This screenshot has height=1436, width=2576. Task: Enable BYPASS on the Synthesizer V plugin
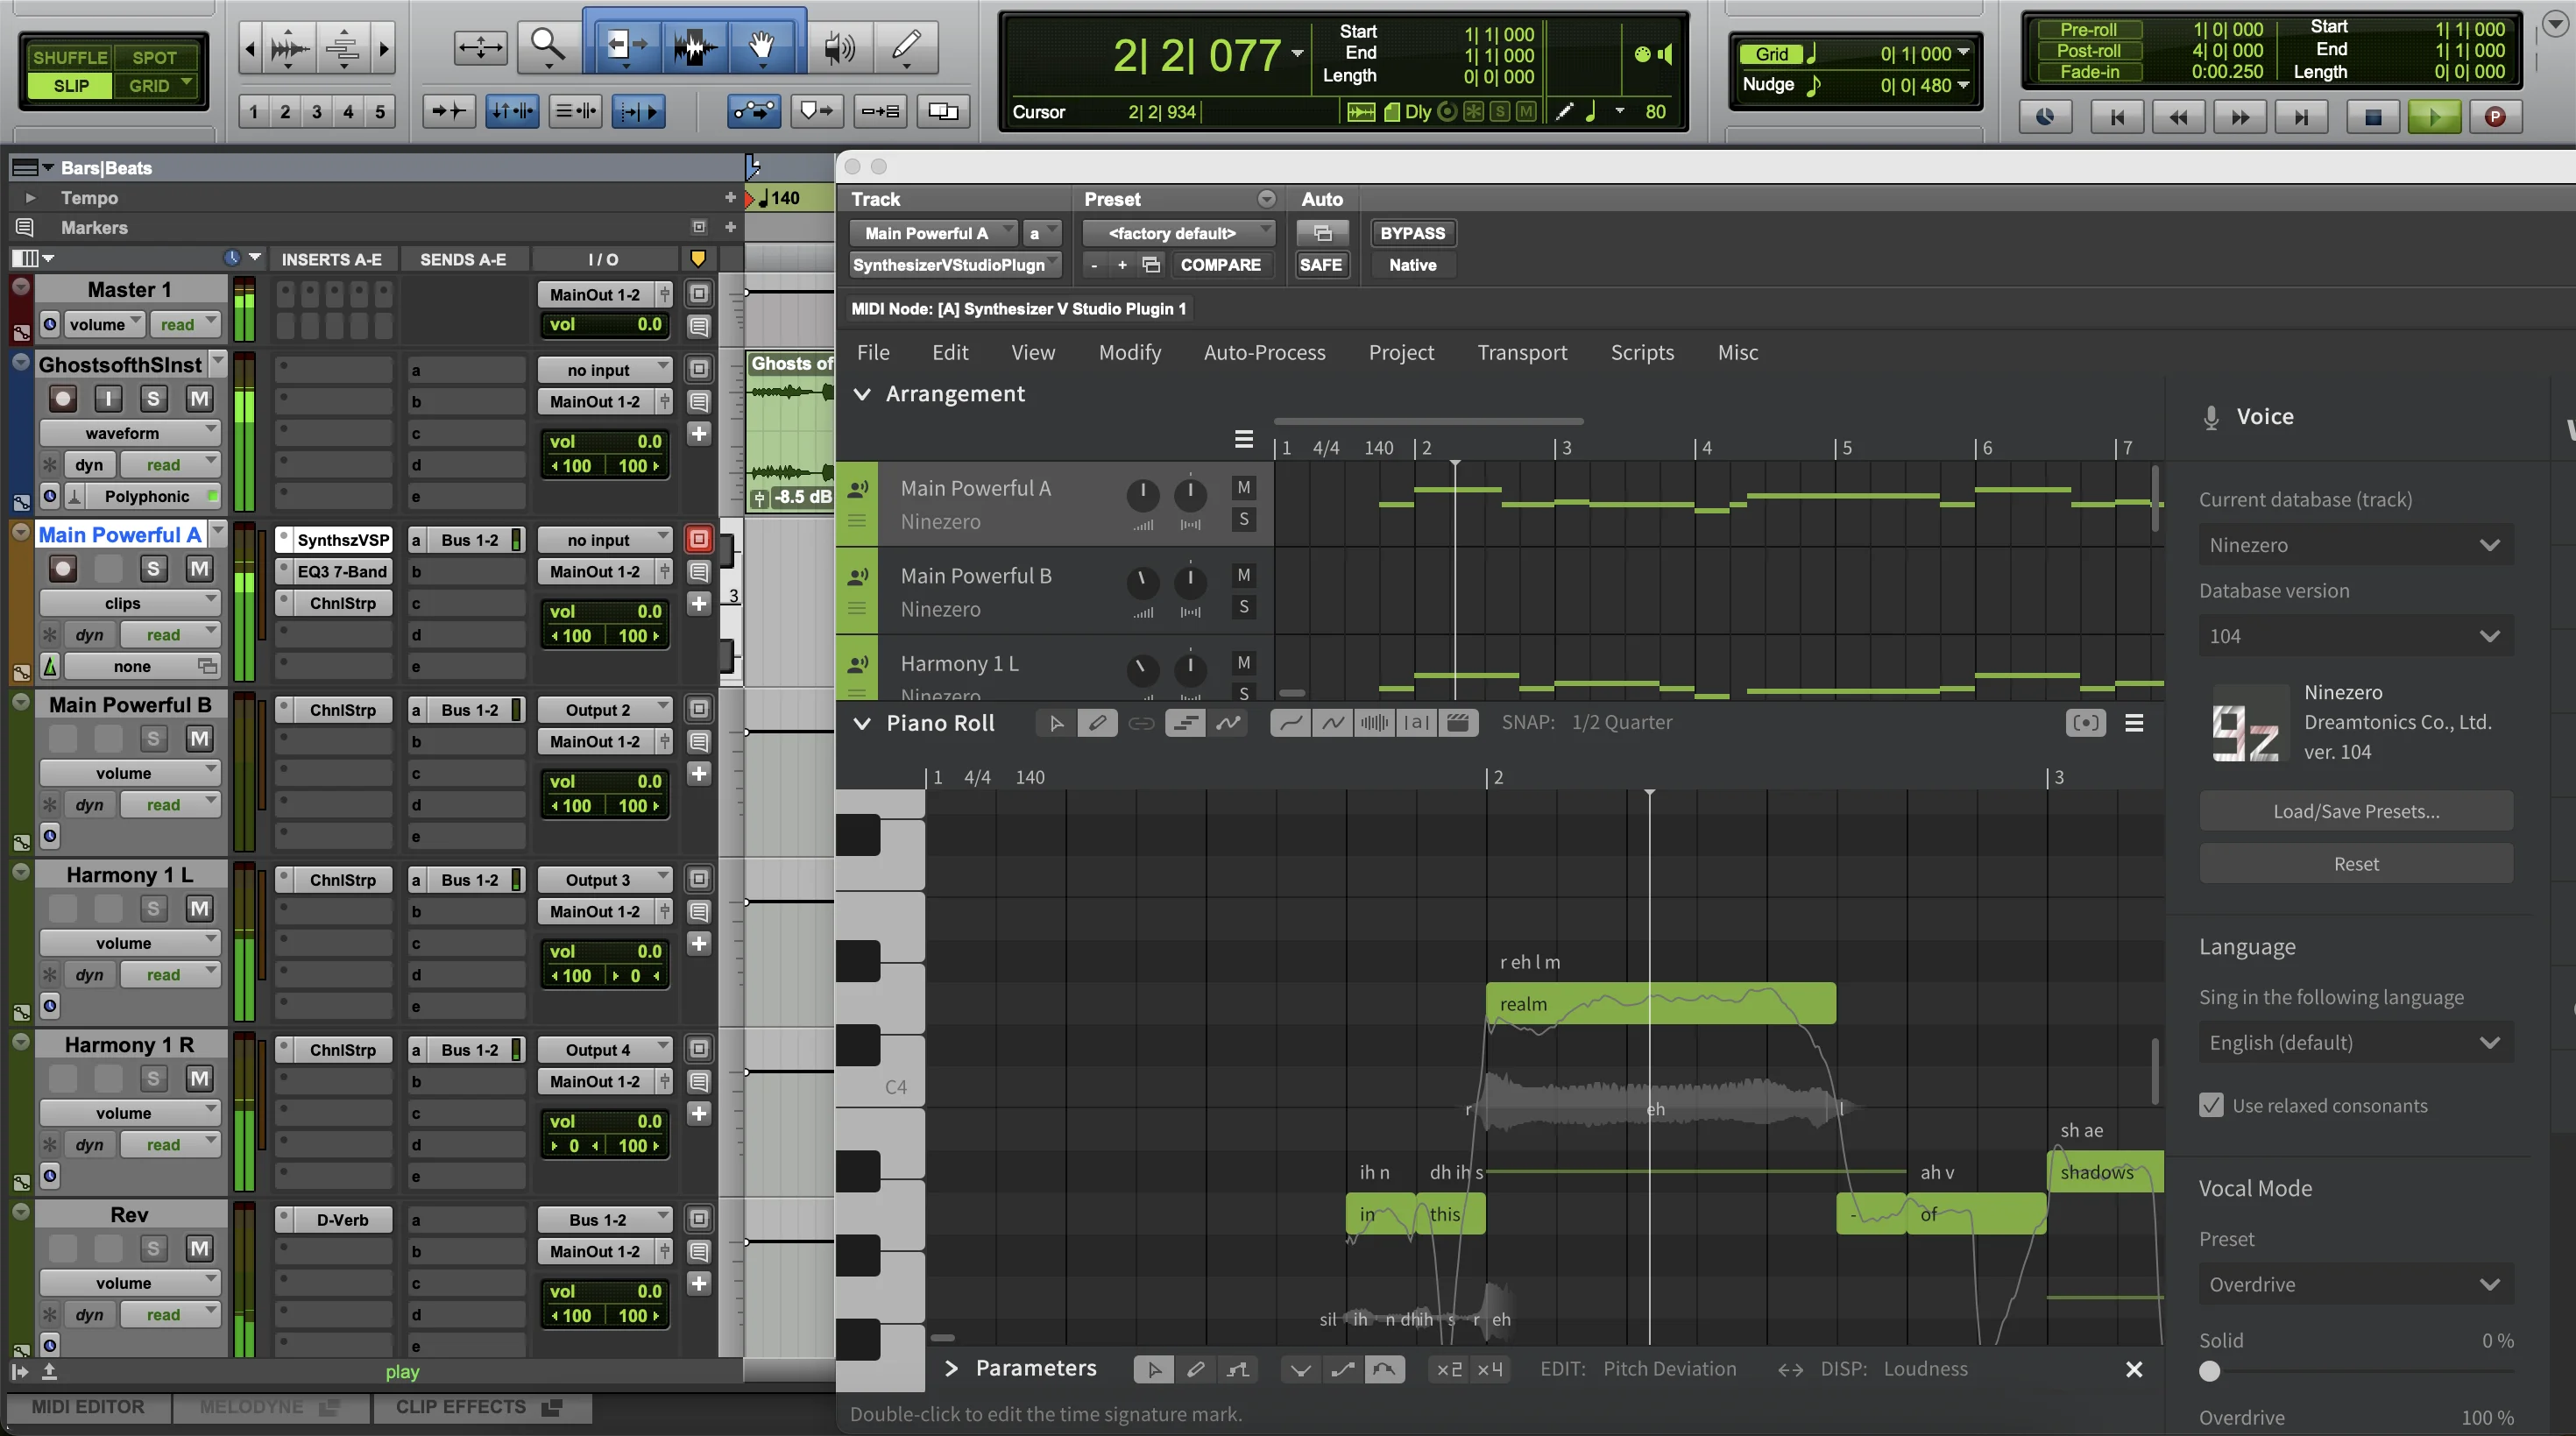(1412, 233)
